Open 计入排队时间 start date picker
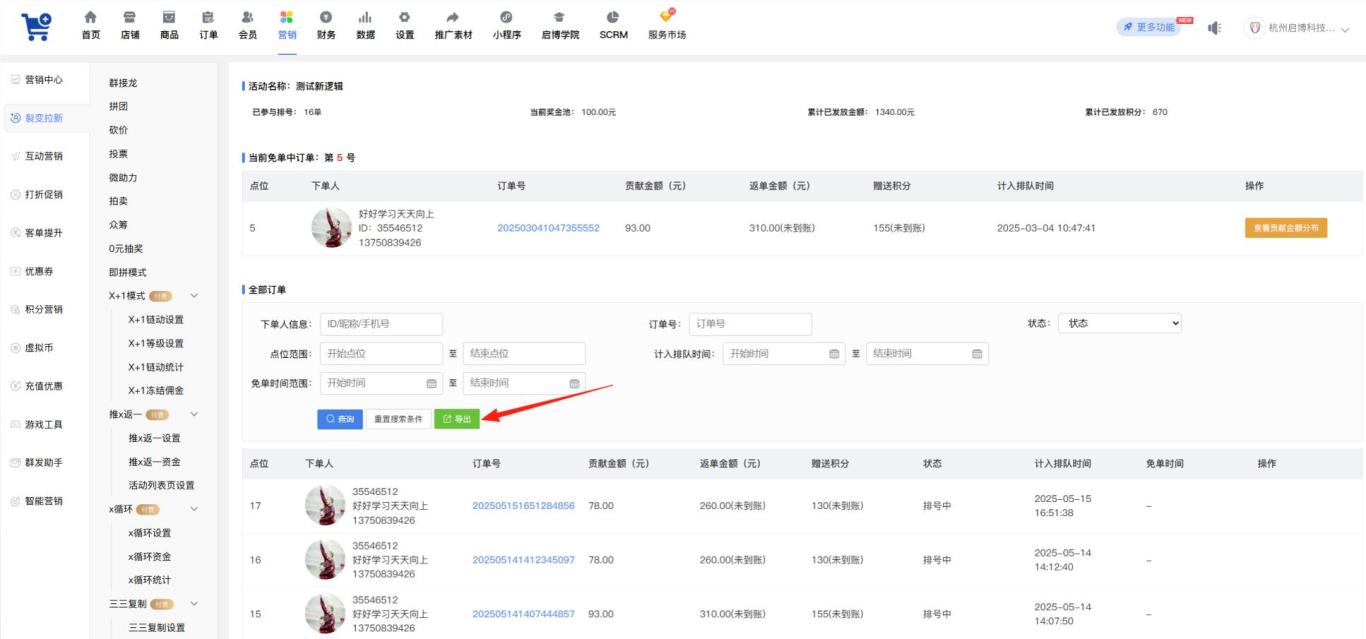The width and height of the screenshot is (1366, 639). pyautogui.click(x=785, y=353)
